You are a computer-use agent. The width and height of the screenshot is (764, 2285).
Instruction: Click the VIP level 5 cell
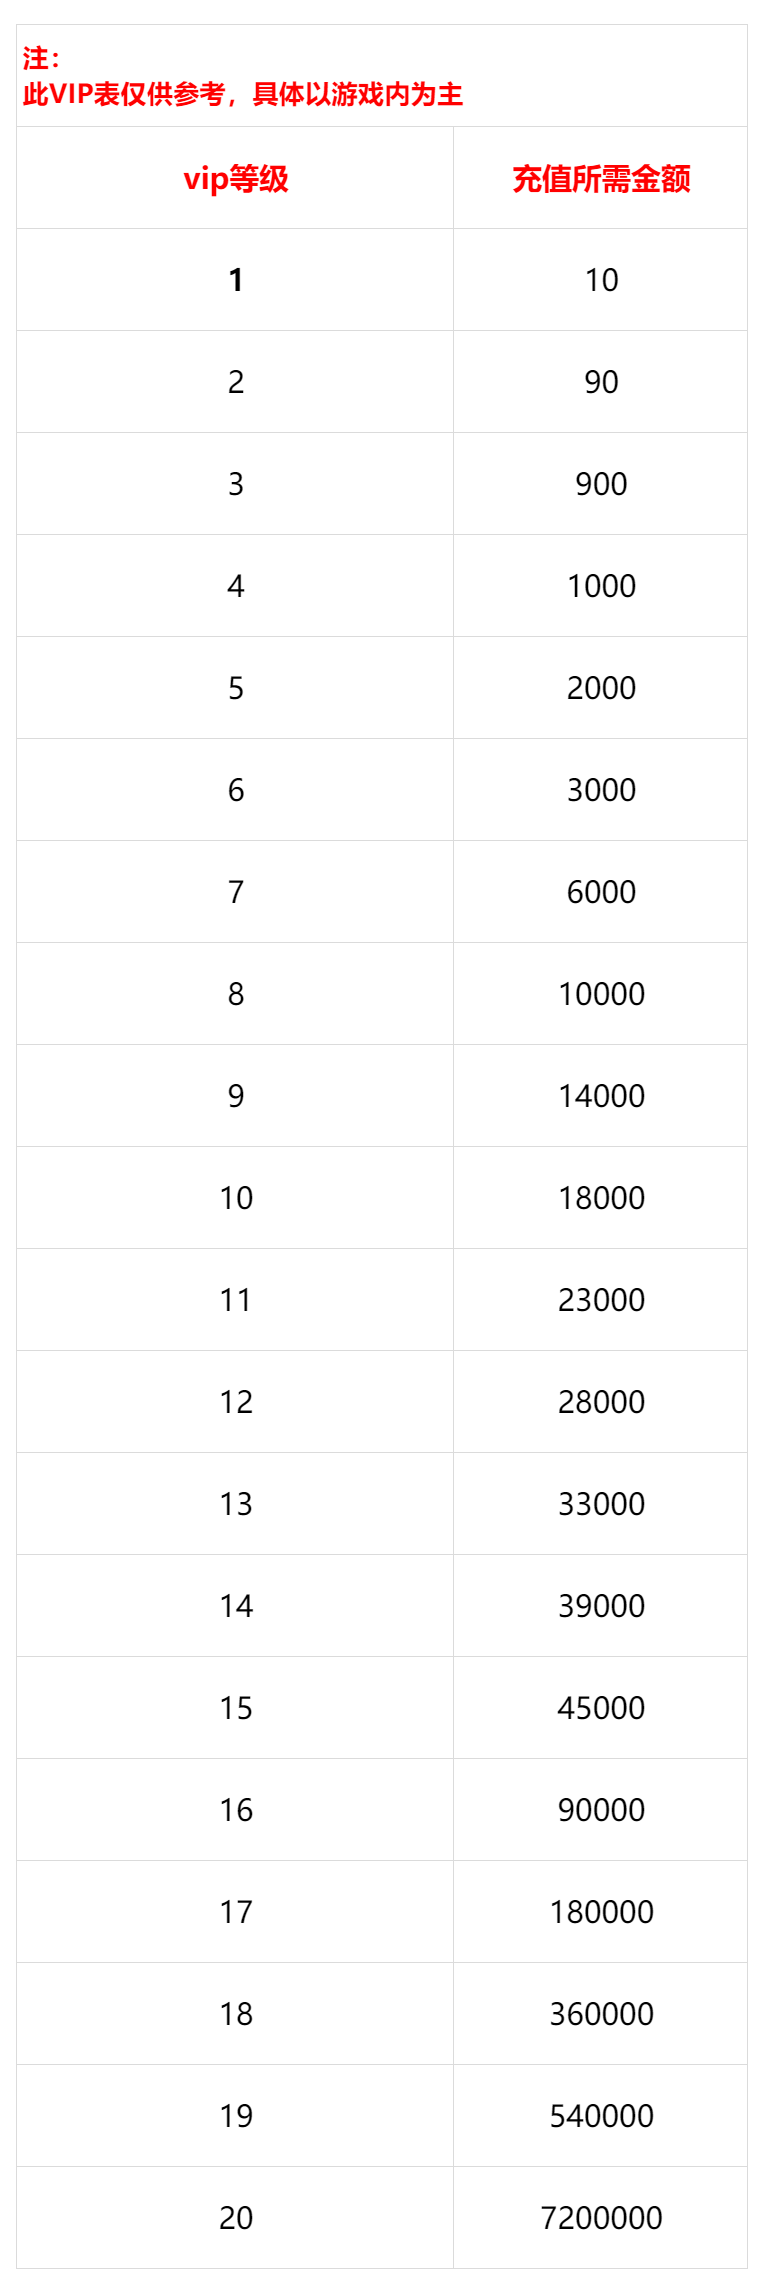(235, 688)
